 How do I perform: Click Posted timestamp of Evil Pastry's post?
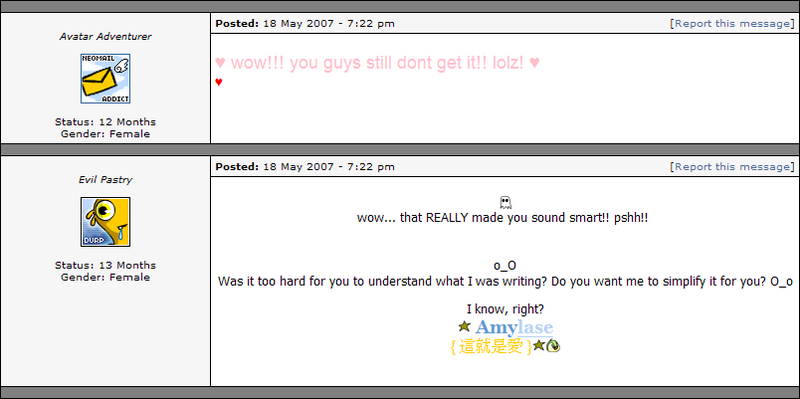(305, 167)
